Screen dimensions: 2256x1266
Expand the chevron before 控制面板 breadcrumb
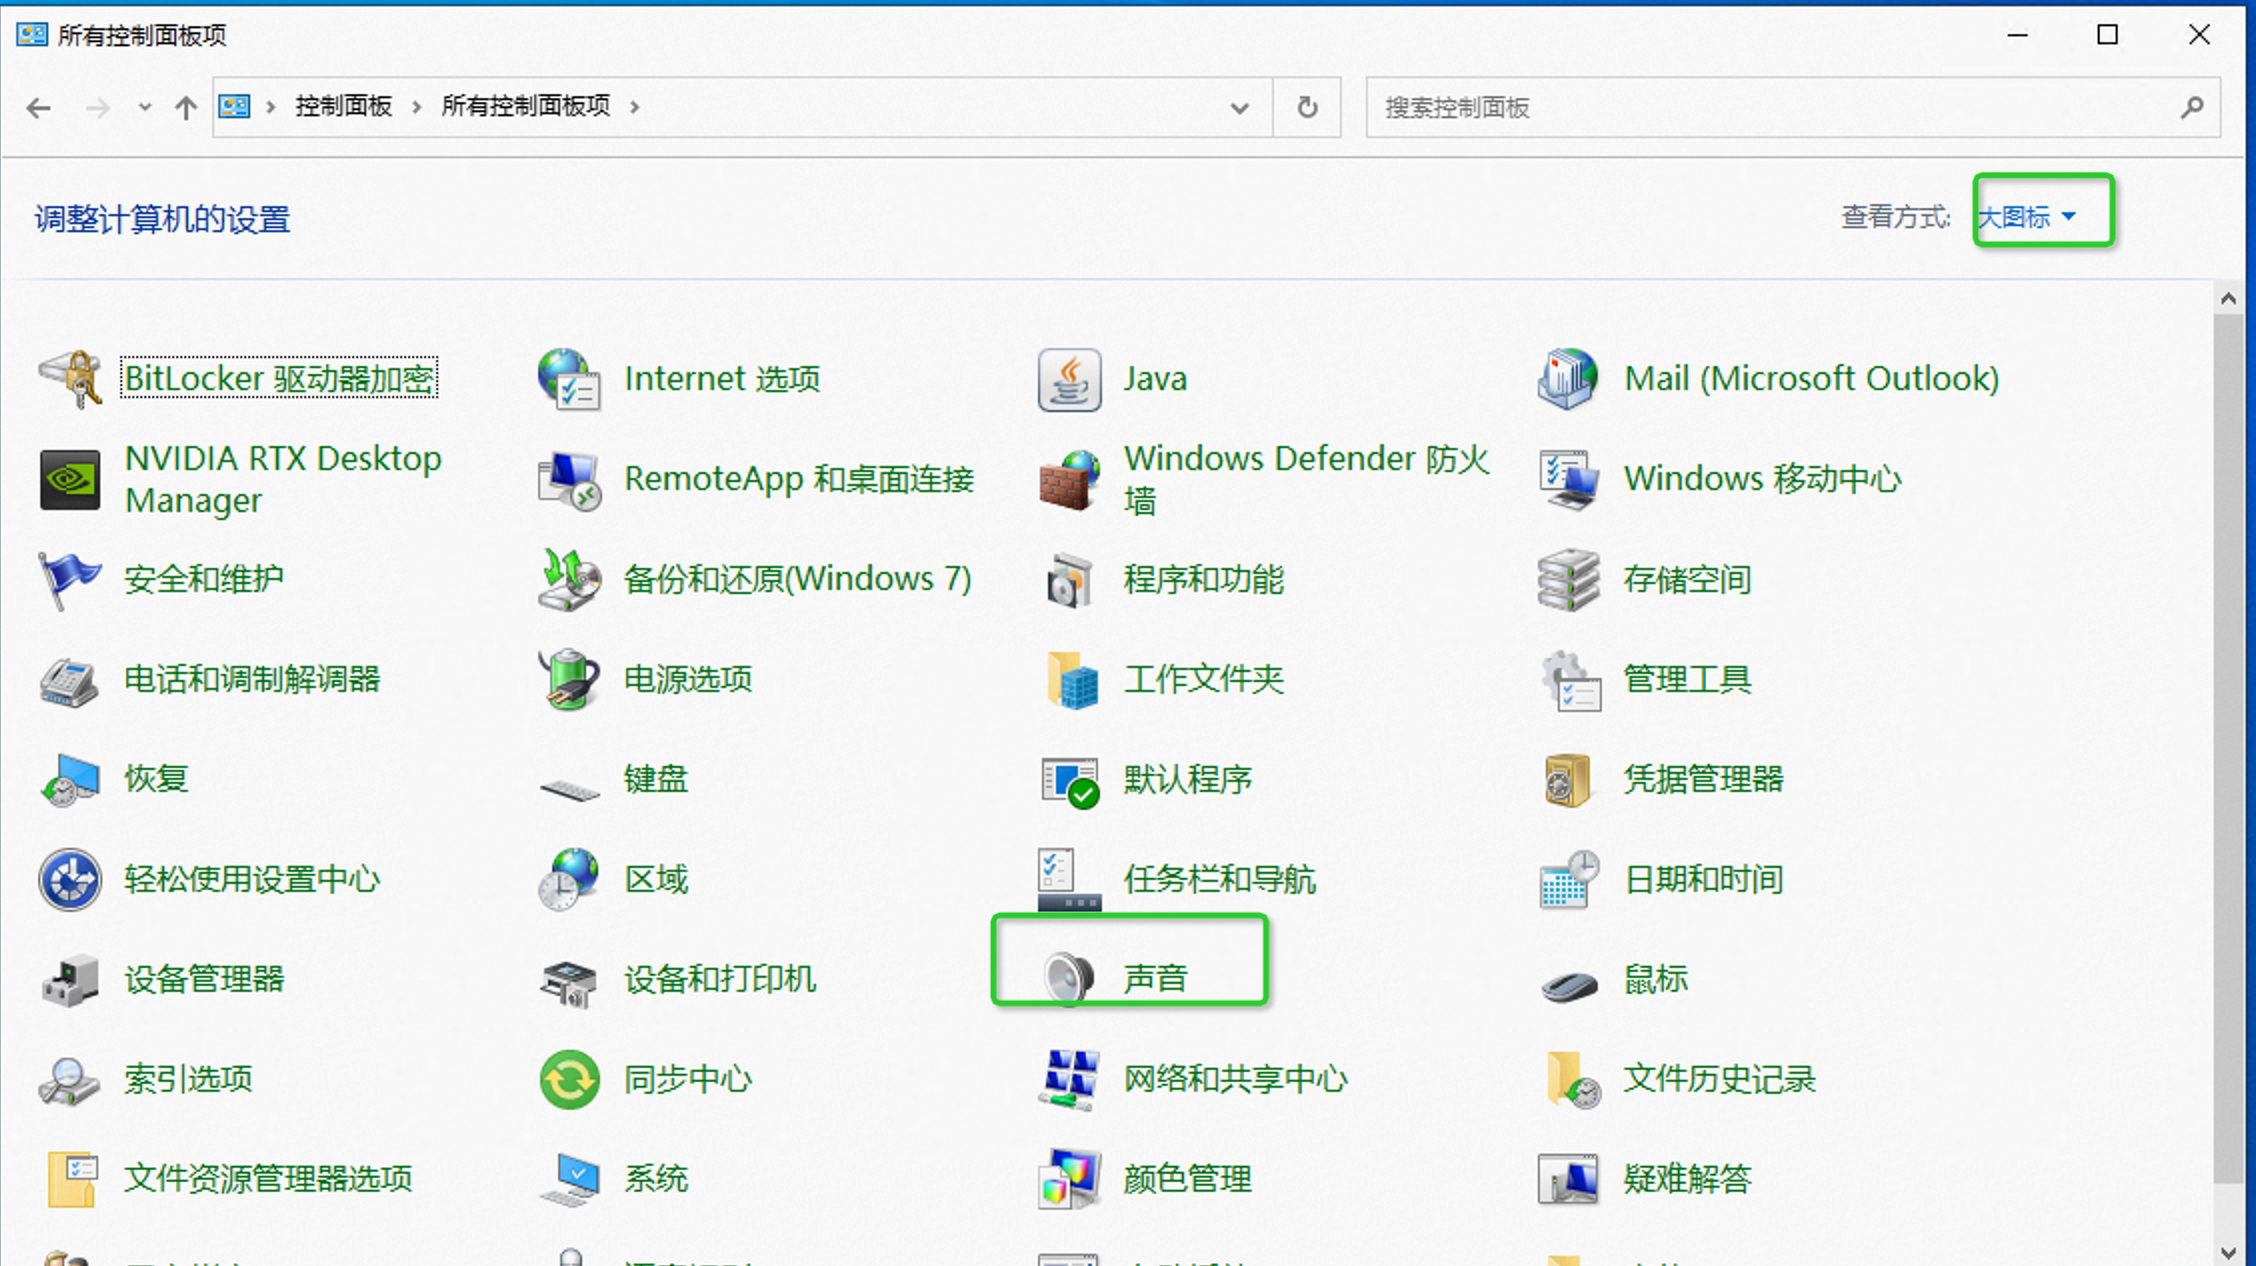click(x=270, y=107)
